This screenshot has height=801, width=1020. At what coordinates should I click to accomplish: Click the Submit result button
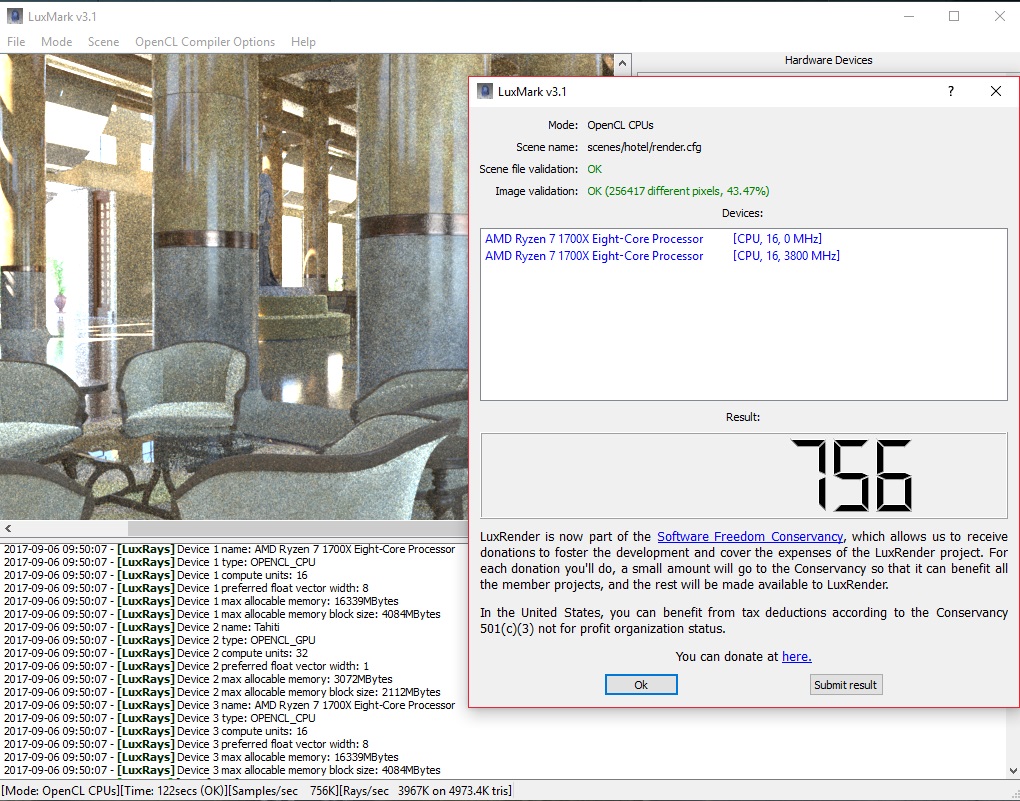(x=845, y=685)
